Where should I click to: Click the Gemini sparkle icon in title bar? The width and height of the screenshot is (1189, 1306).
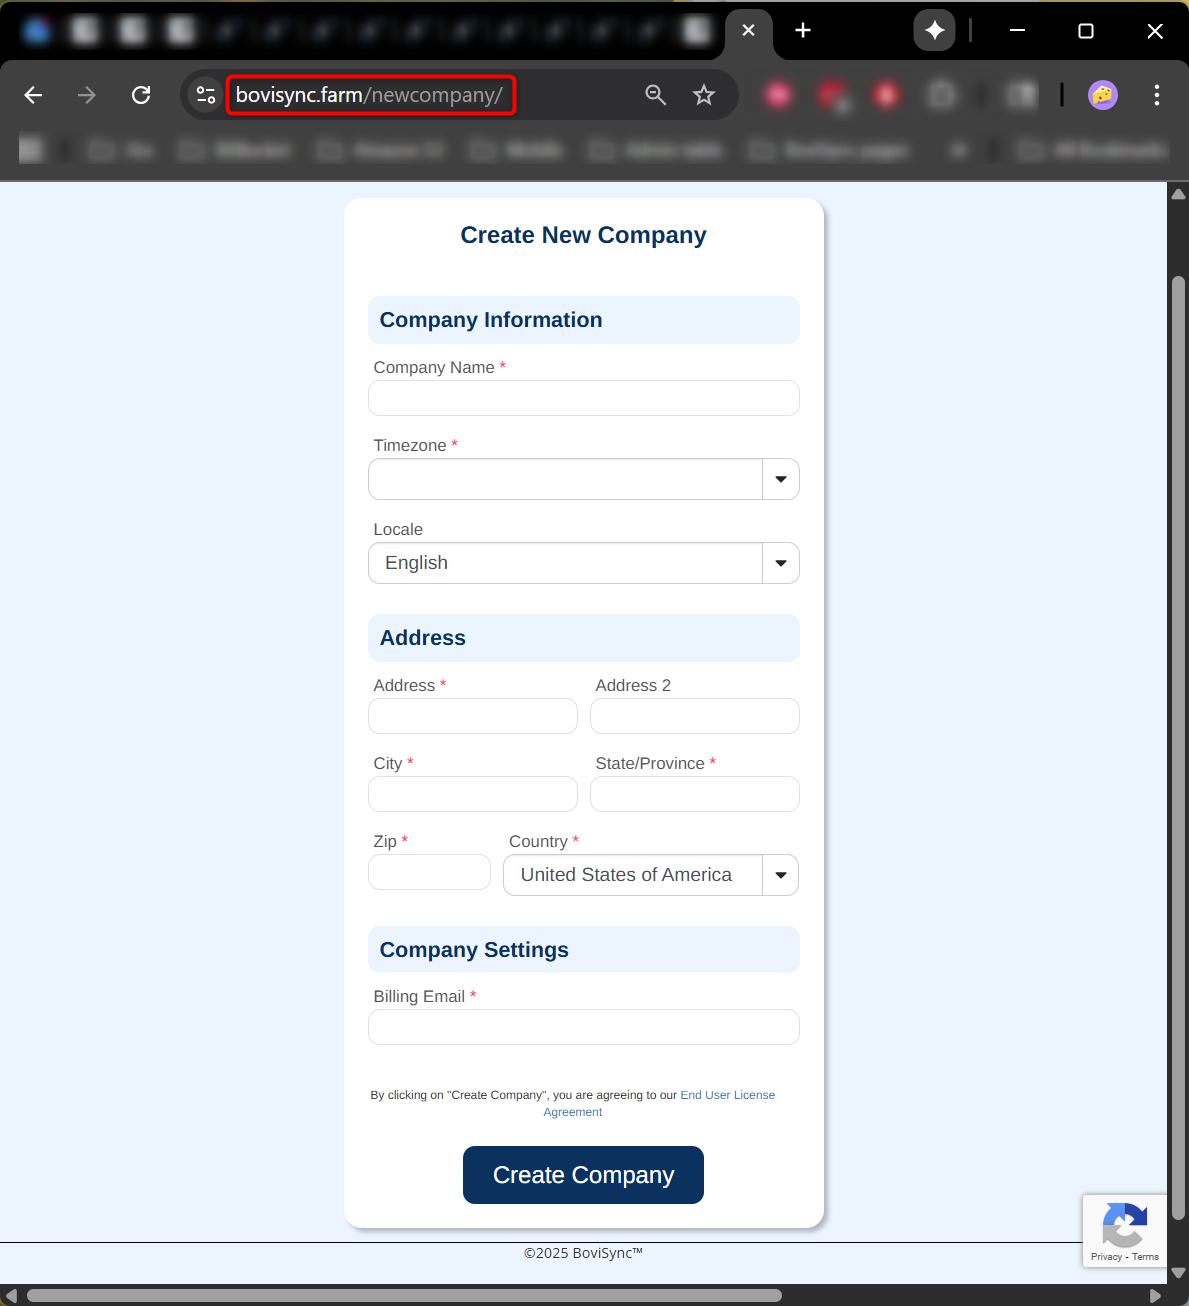point(934,31)
